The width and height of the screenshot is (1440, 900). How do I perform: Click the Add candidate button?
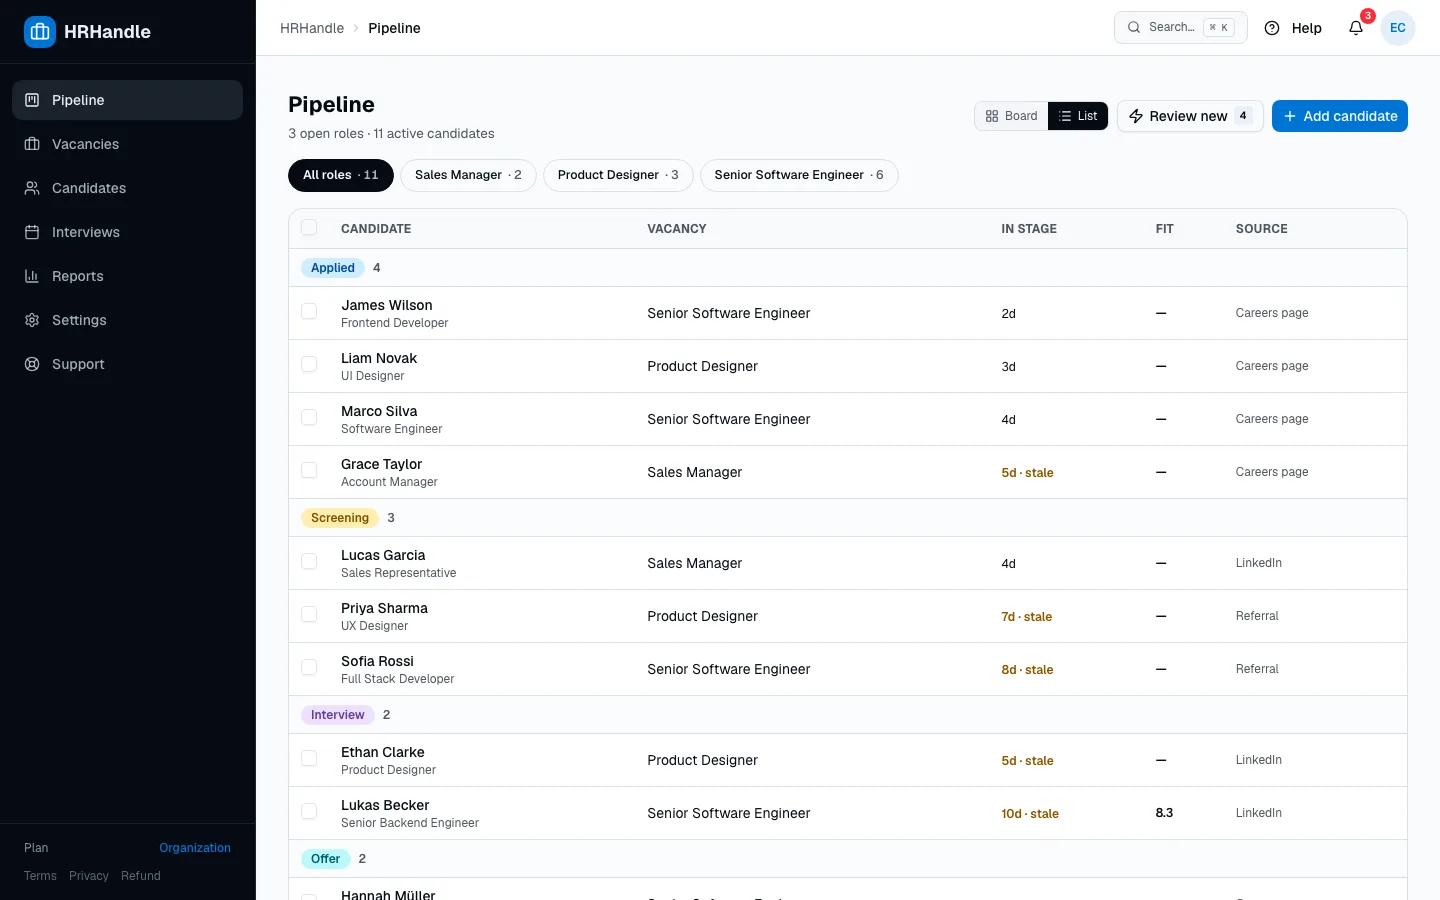[x=1340, y=116]
